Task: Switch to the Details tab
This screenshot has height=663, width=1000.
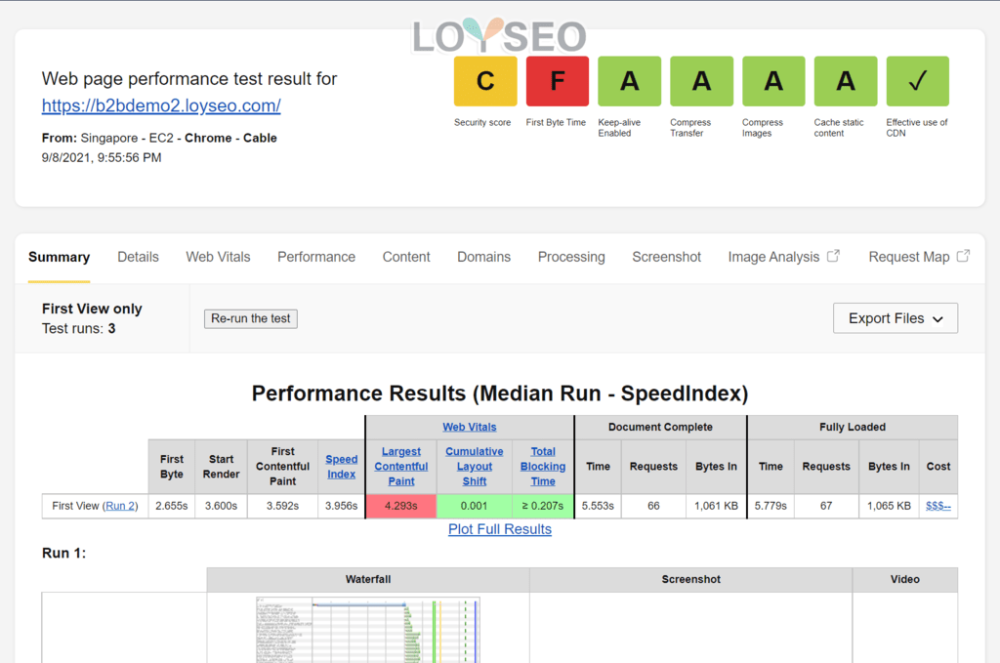Action: (138, 257)
